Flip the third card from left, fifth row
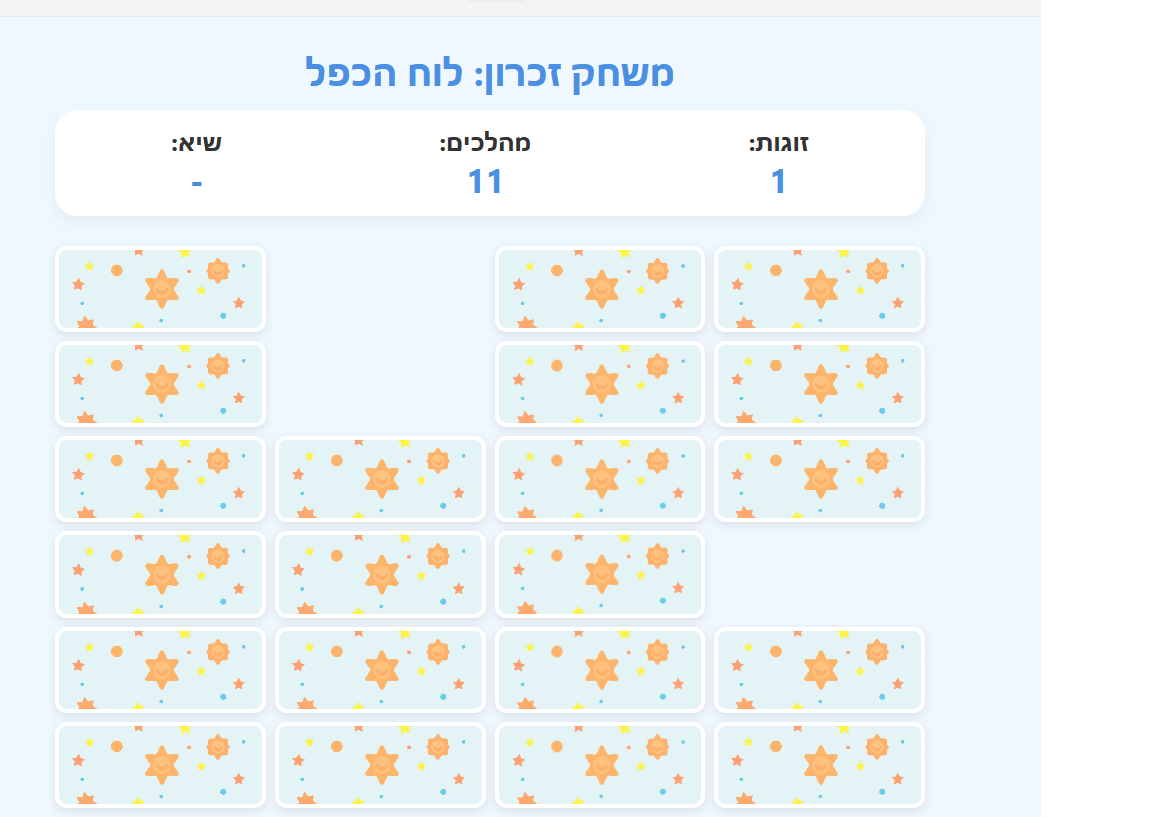1152x817 pixels. [600, 669]
